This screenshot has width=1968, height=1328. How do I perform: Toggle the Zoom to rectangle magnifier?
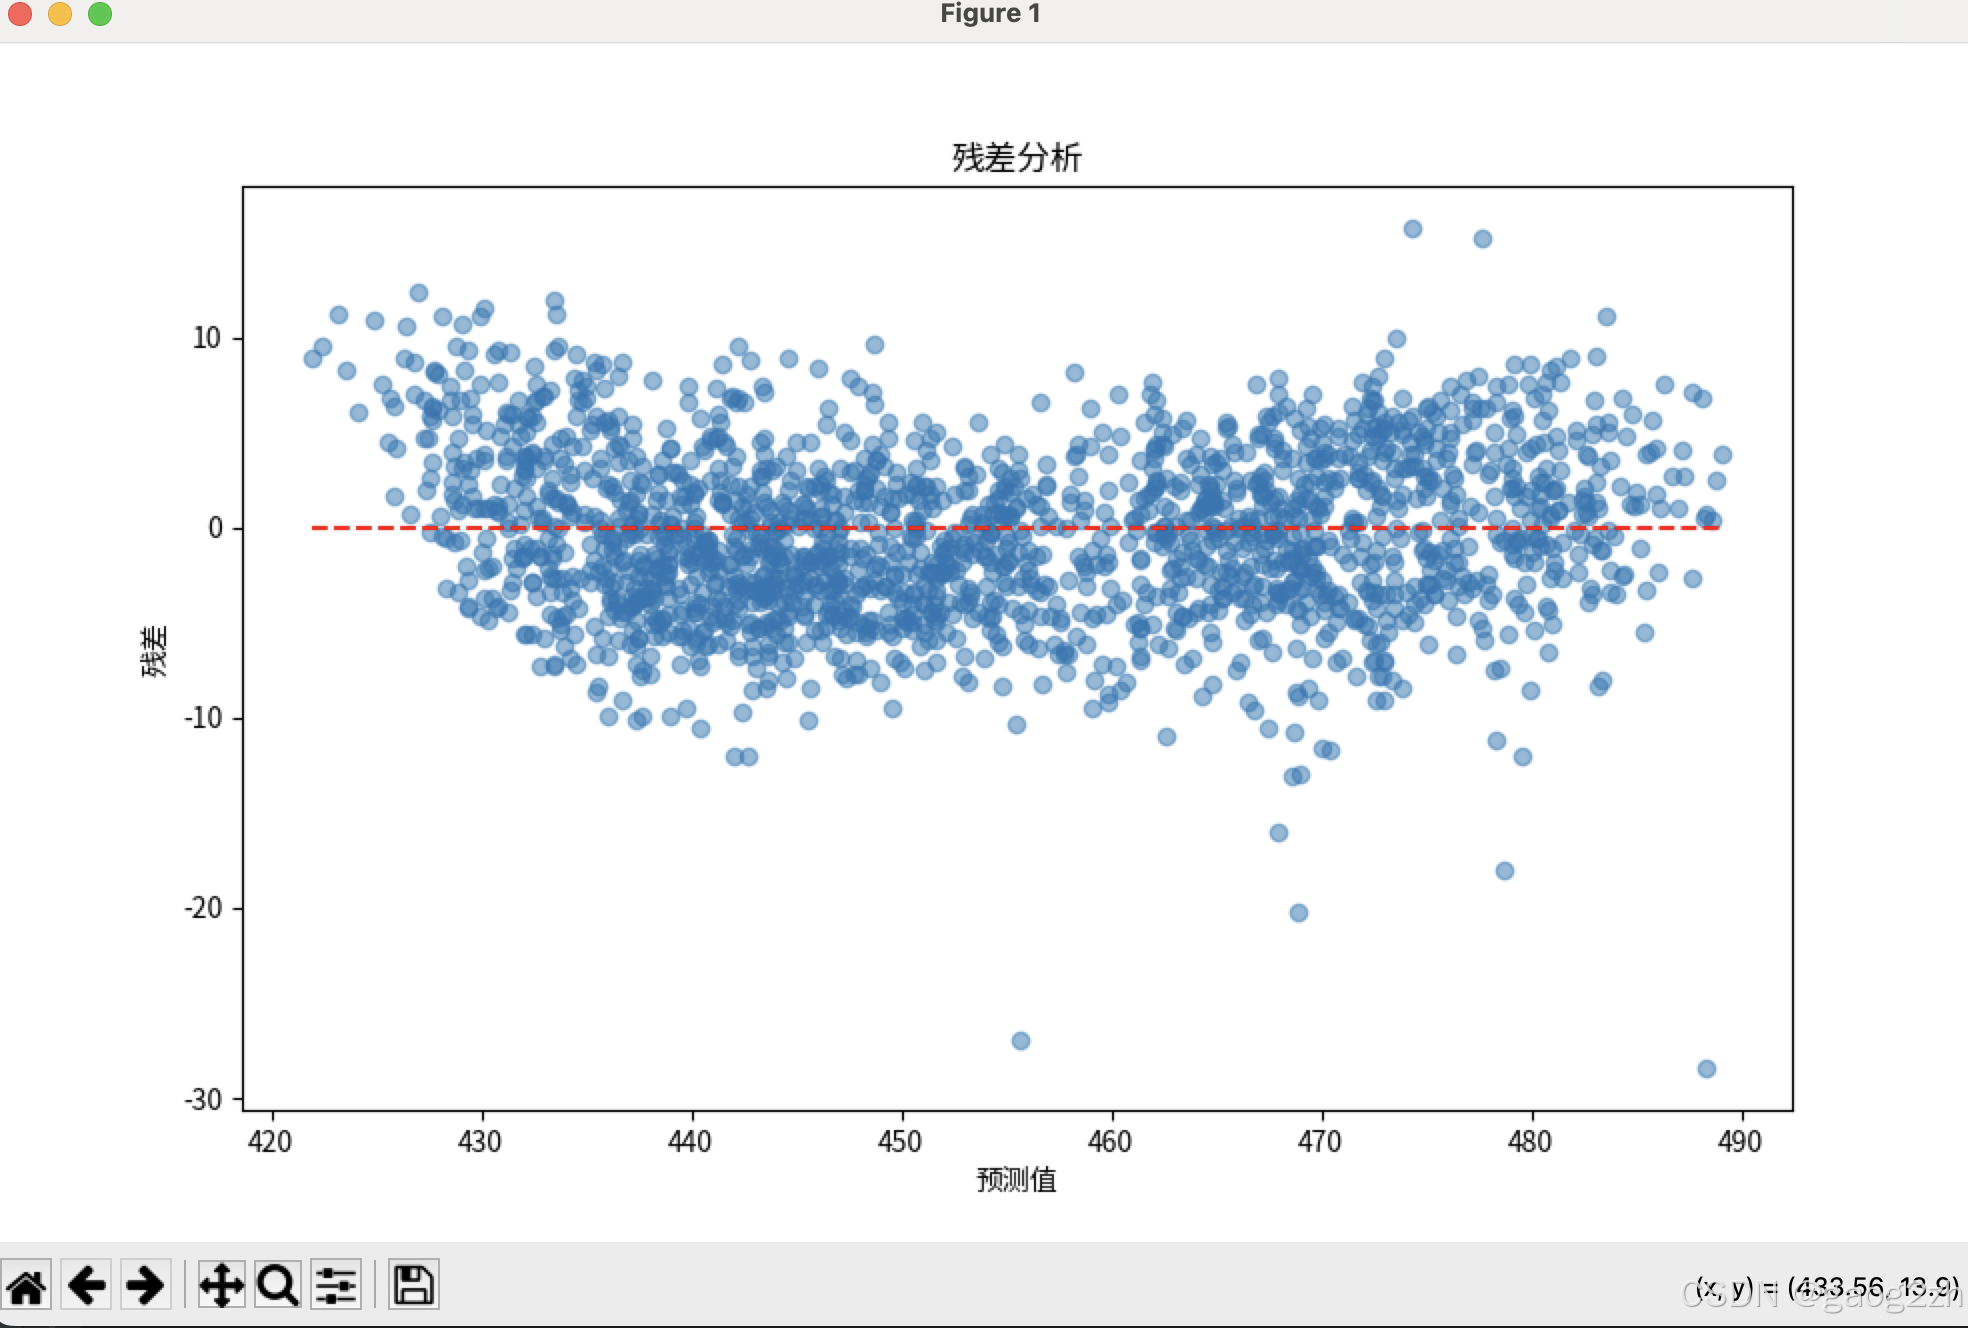click(x=277, y=1285)
